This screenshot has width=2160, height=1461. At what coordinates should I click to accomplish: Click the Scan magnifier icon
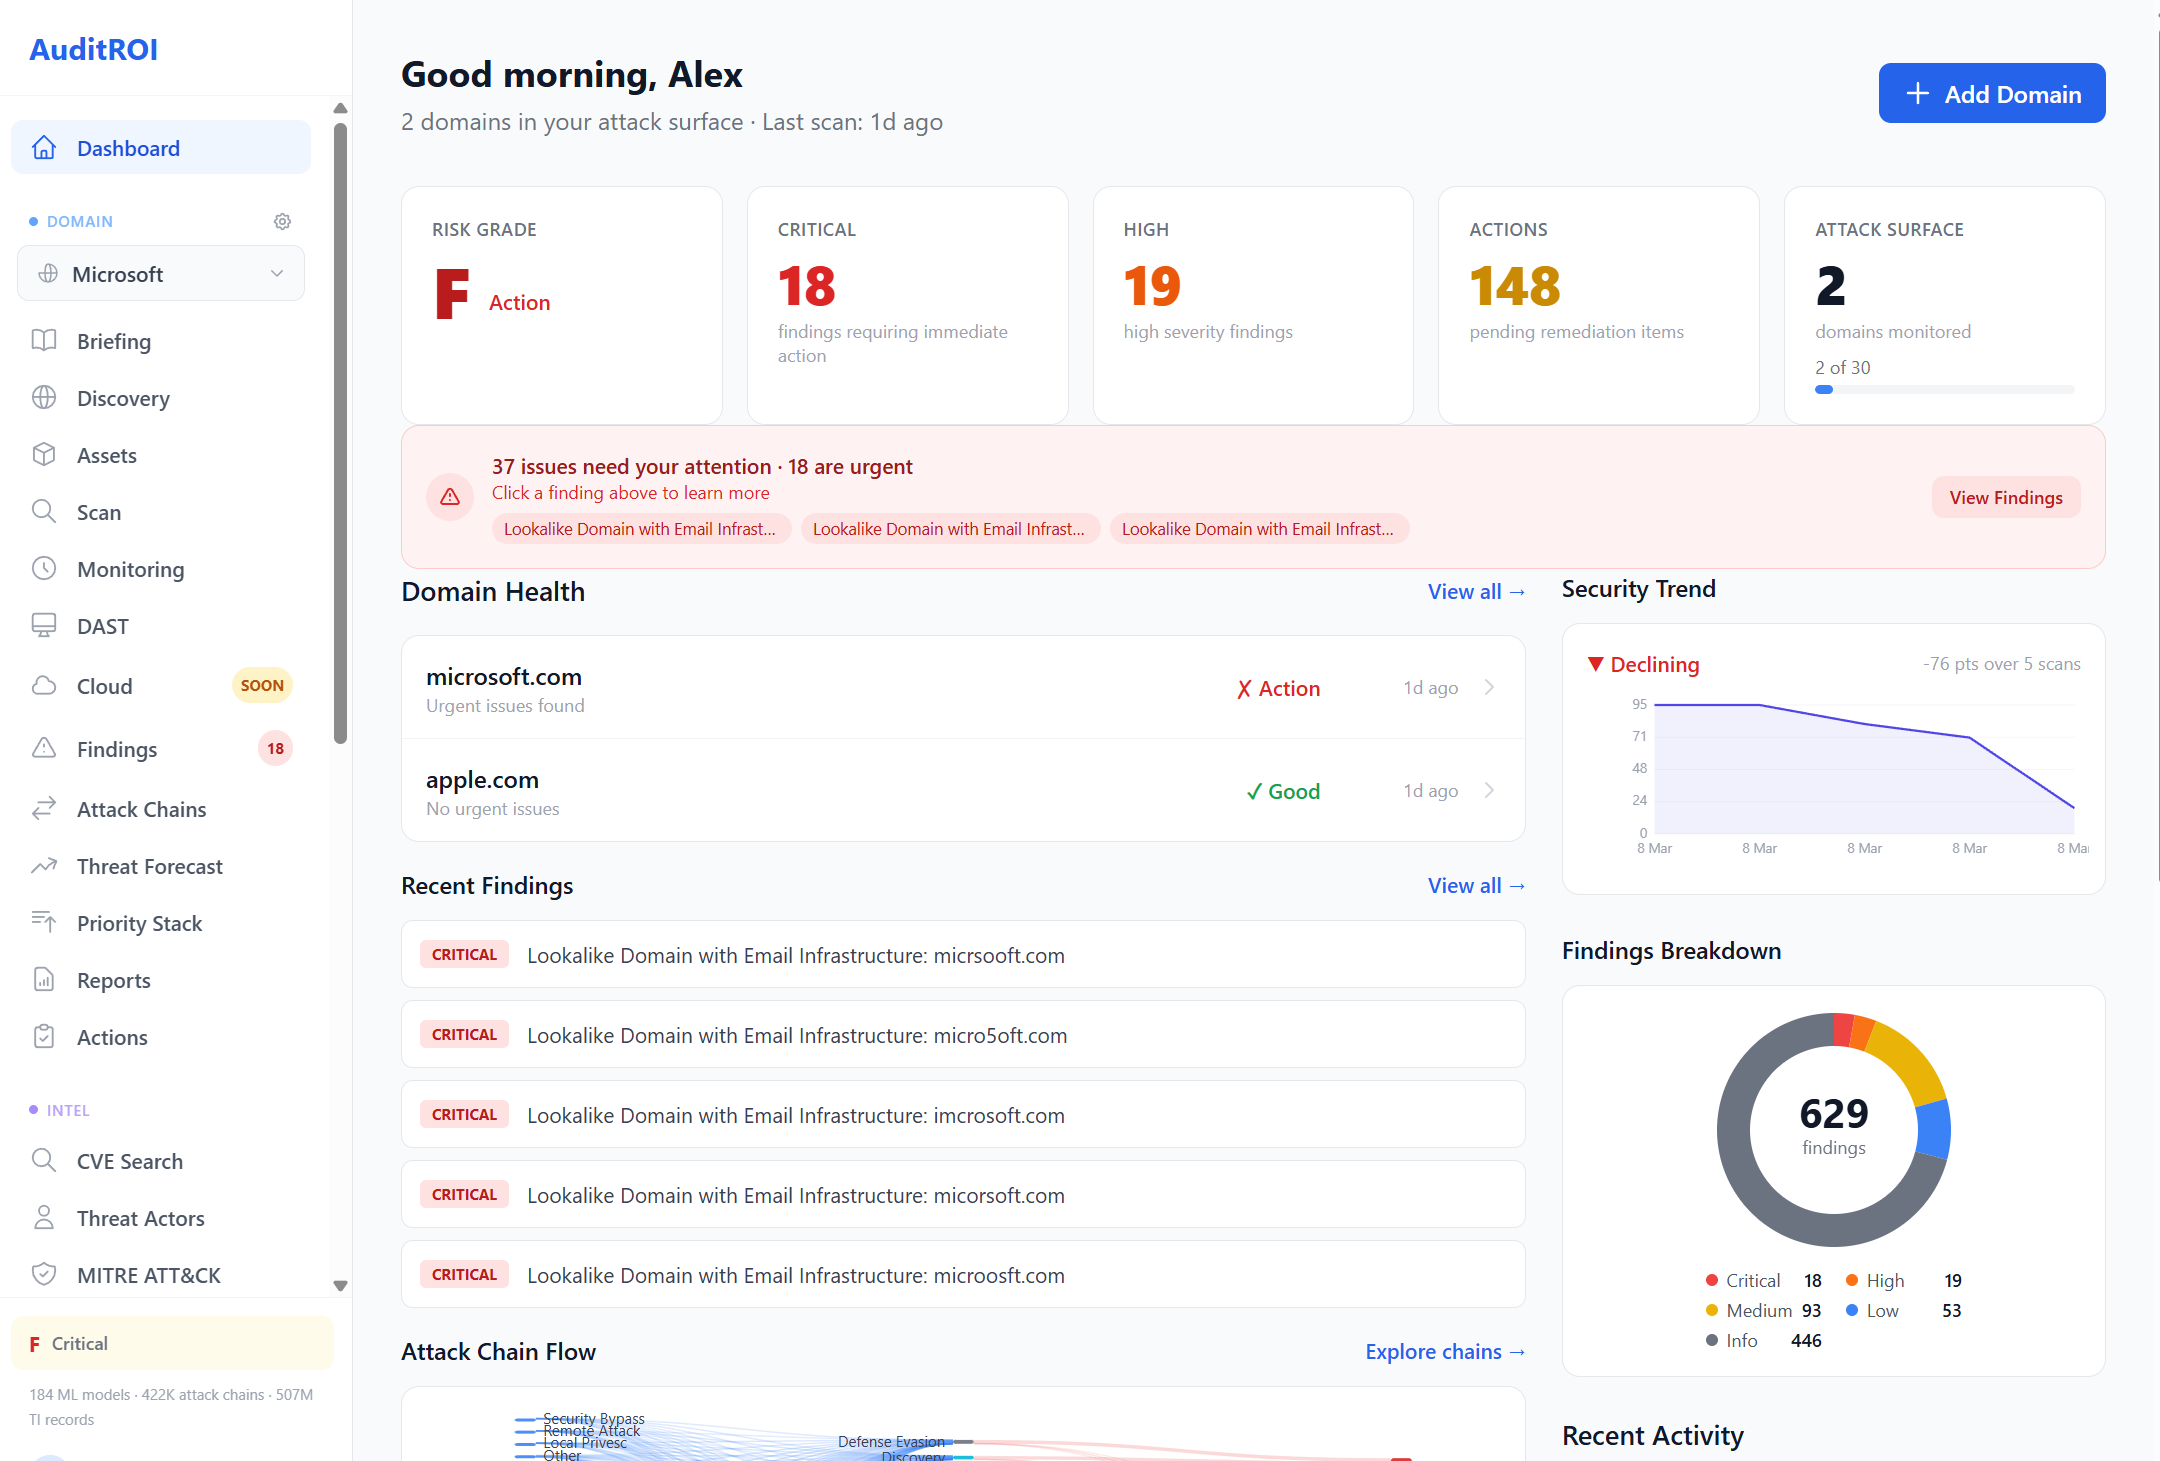[45, 512]
